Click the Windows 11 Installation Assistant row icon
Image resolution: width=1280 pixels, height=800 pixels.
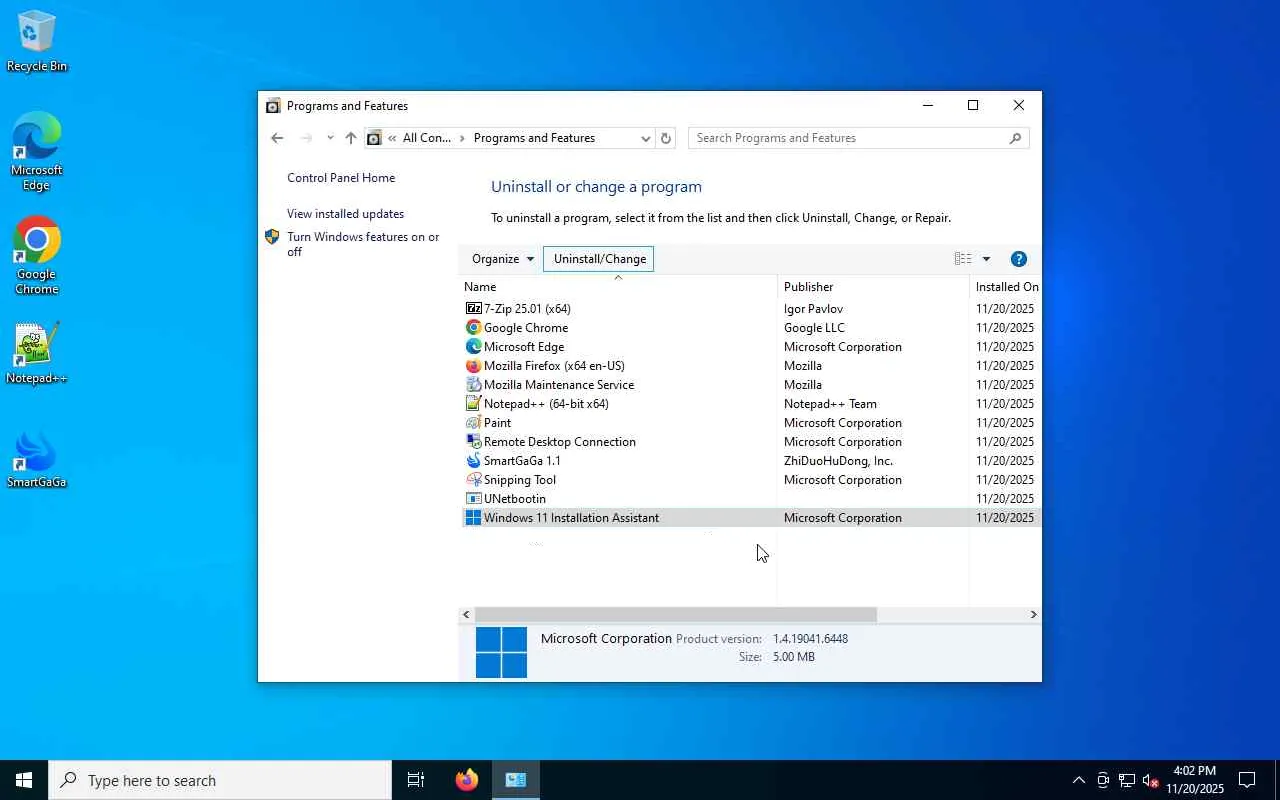474,518
